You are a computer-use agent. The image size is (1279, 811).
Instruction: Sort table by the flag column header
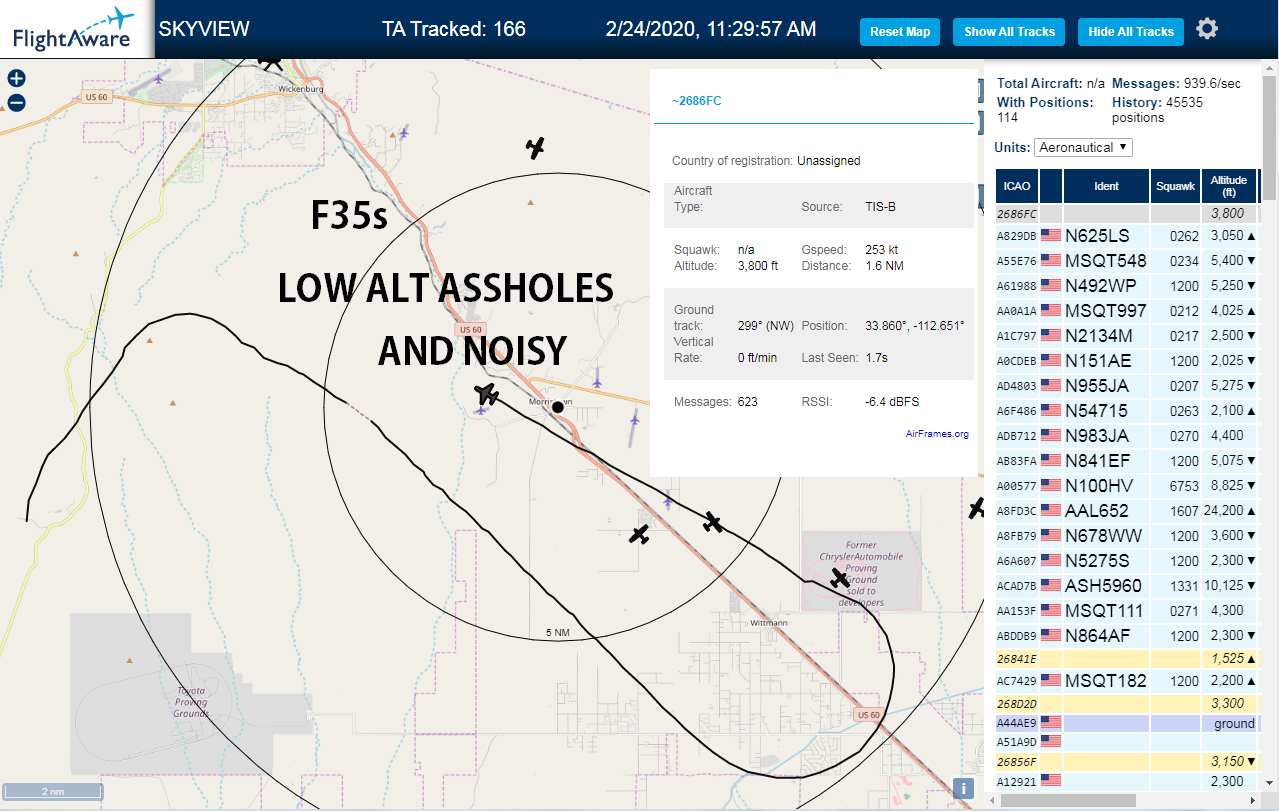click(1051, 186)
